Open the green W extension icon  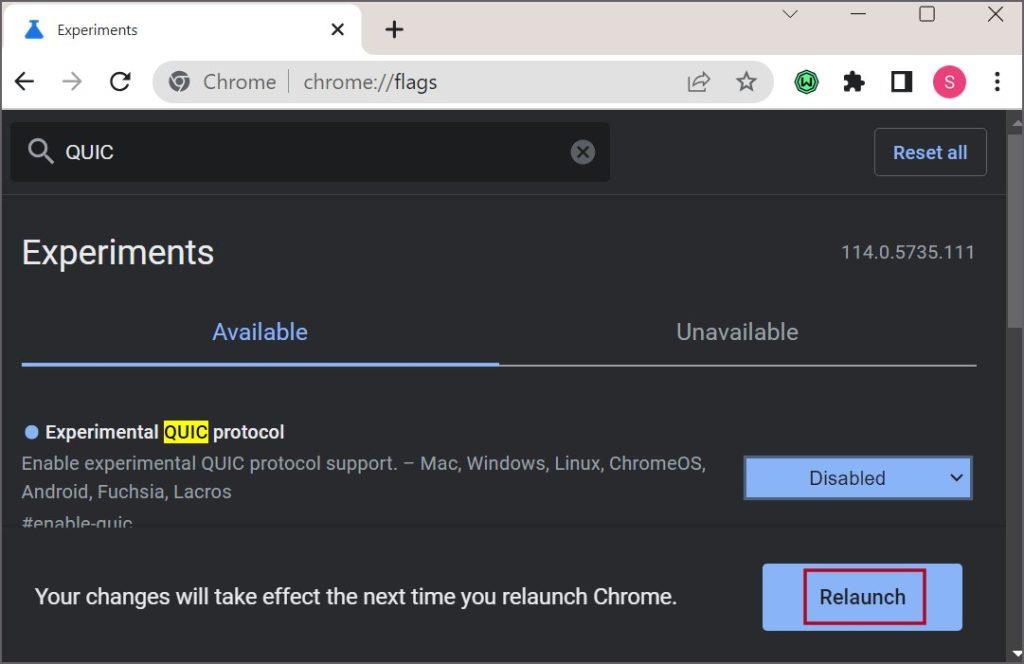click(807, 82)
